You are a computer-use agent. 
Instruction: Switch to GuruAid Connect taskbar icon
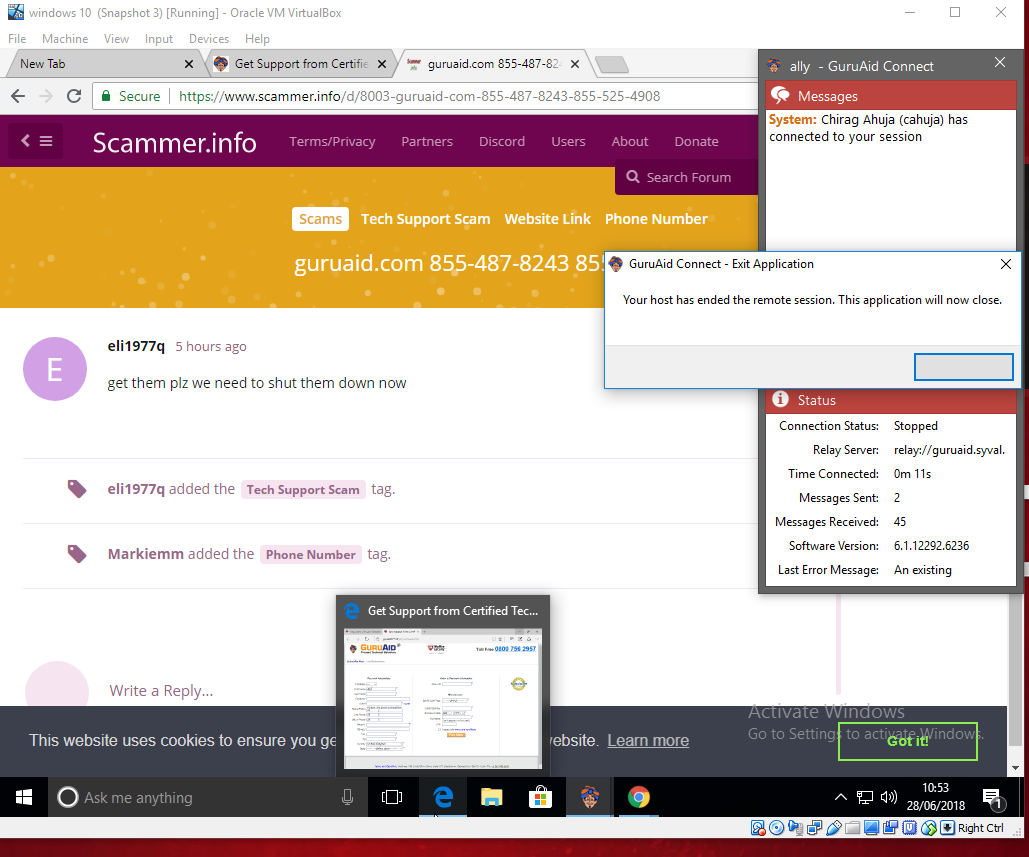589,797
